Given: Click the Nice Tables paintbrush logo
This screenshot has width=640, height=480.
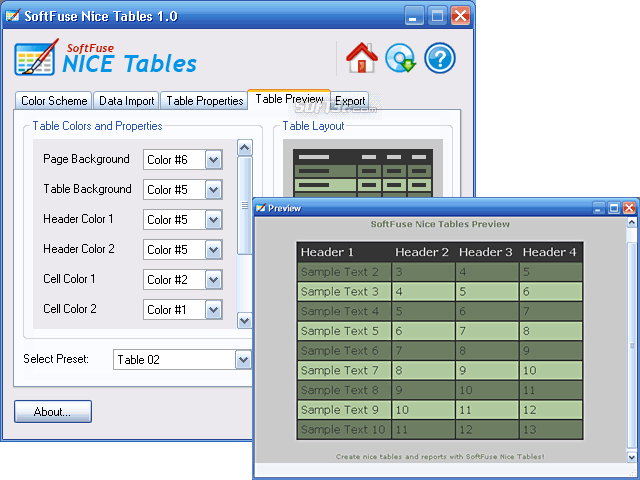Looking at the screenshot, I should pyautogui.click(x=36, y=58).
